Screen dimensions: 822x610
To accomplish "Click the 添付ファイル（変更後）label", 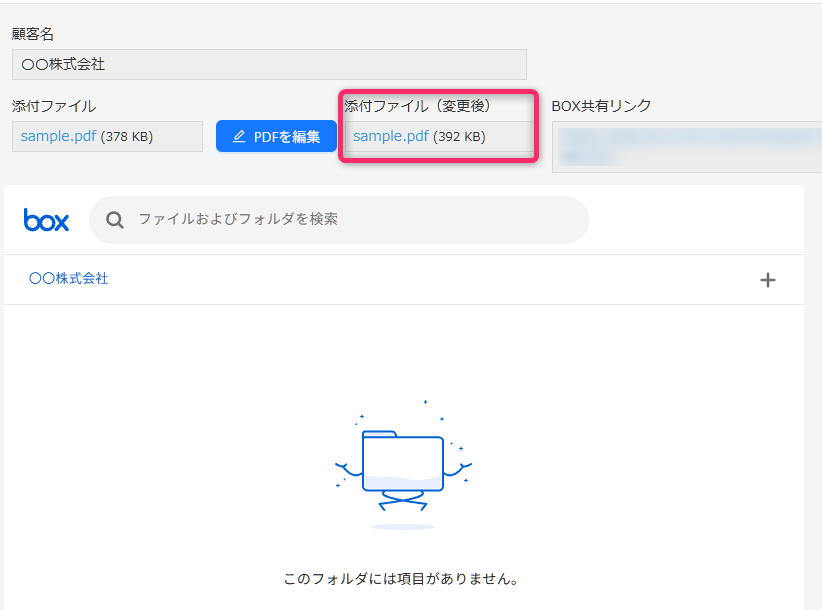I will [417, 105].
